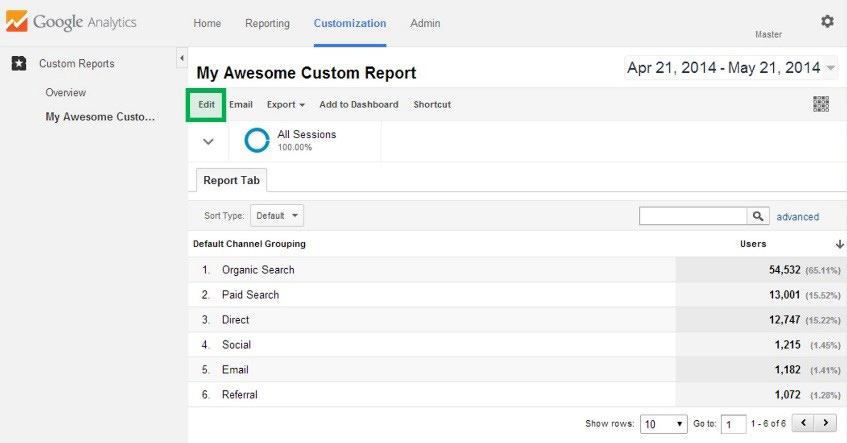Click the search magnifier button

point(758,216)
